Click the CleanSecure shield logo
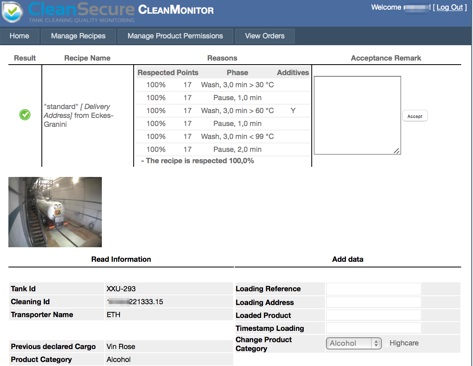The height and width of the screenshot is (366, 473). [12, 12]
